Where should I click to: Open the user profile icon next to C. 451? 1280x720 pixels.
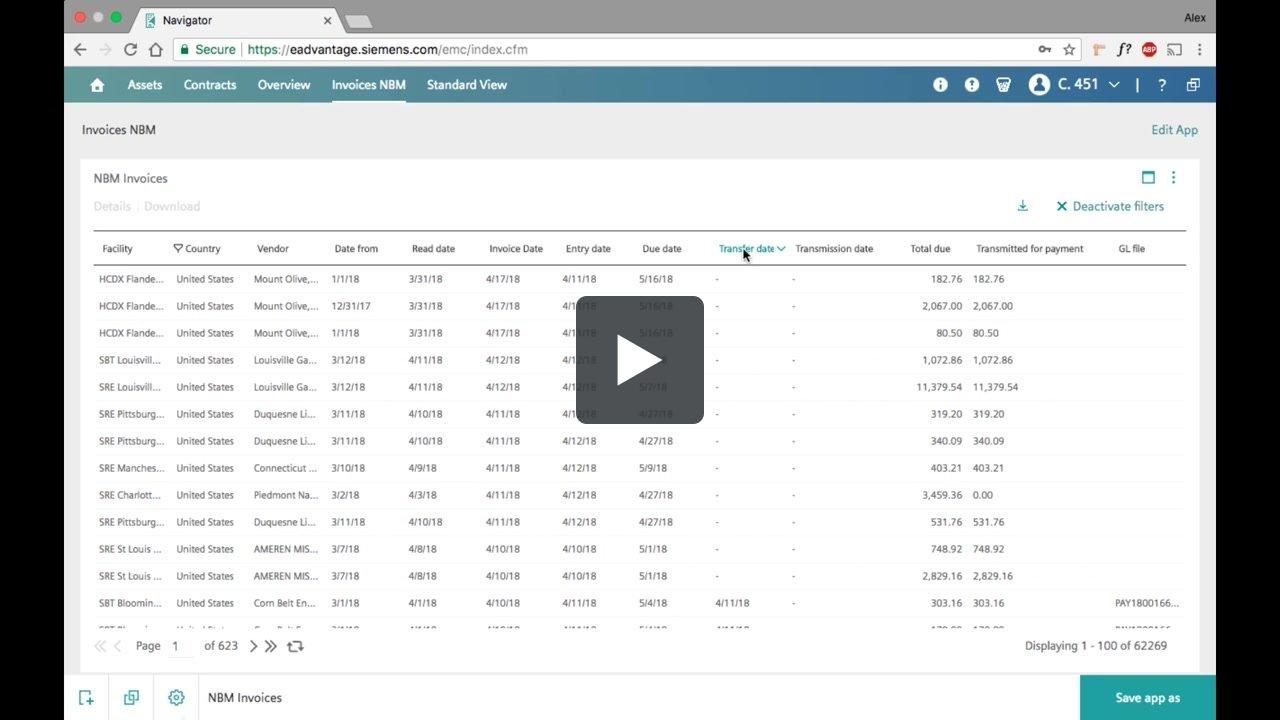(1039, 85)
